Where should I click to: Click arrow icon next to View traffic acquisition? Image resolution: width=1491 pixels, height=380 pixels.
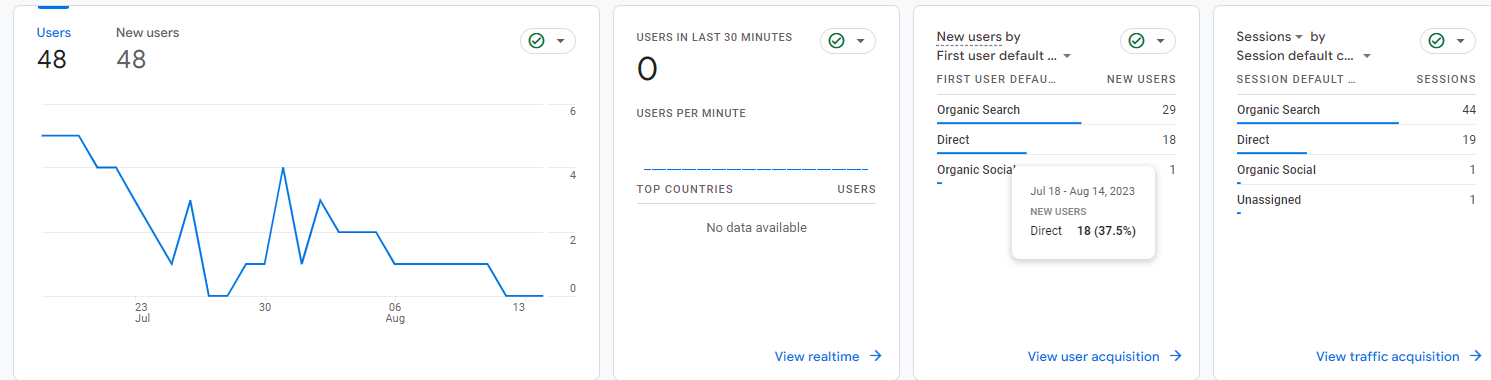(1476, 356)
